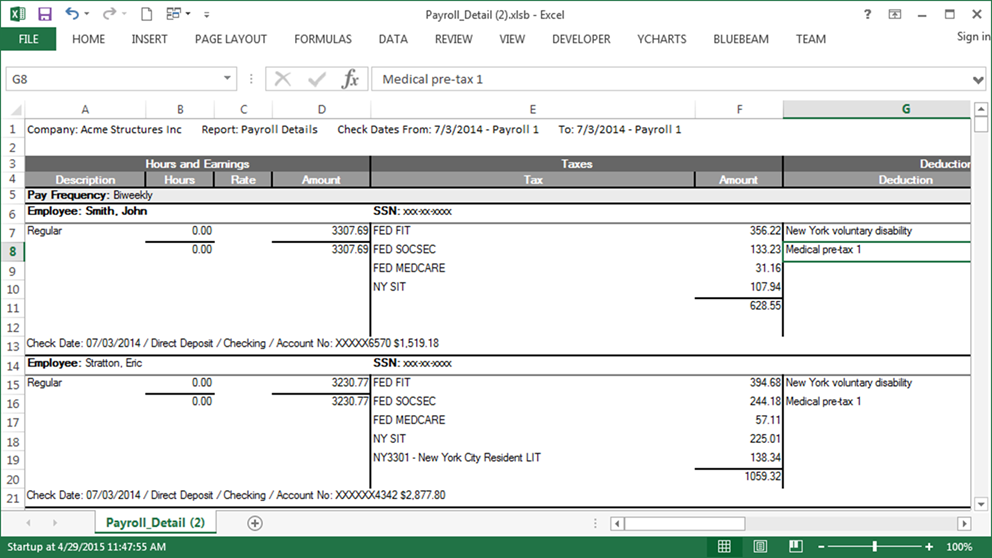Click the horizontal scrollbar thumb
This screenshot has width=992, height=558.
point(685,523)
